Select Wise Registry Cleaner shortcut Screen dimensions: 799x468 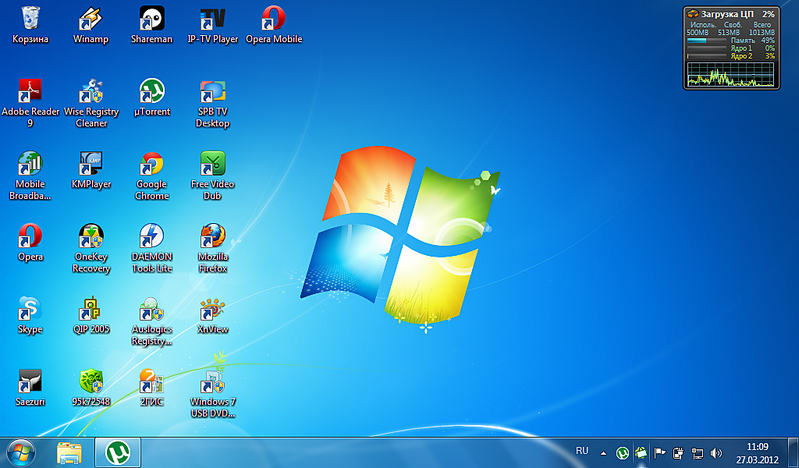91,92
